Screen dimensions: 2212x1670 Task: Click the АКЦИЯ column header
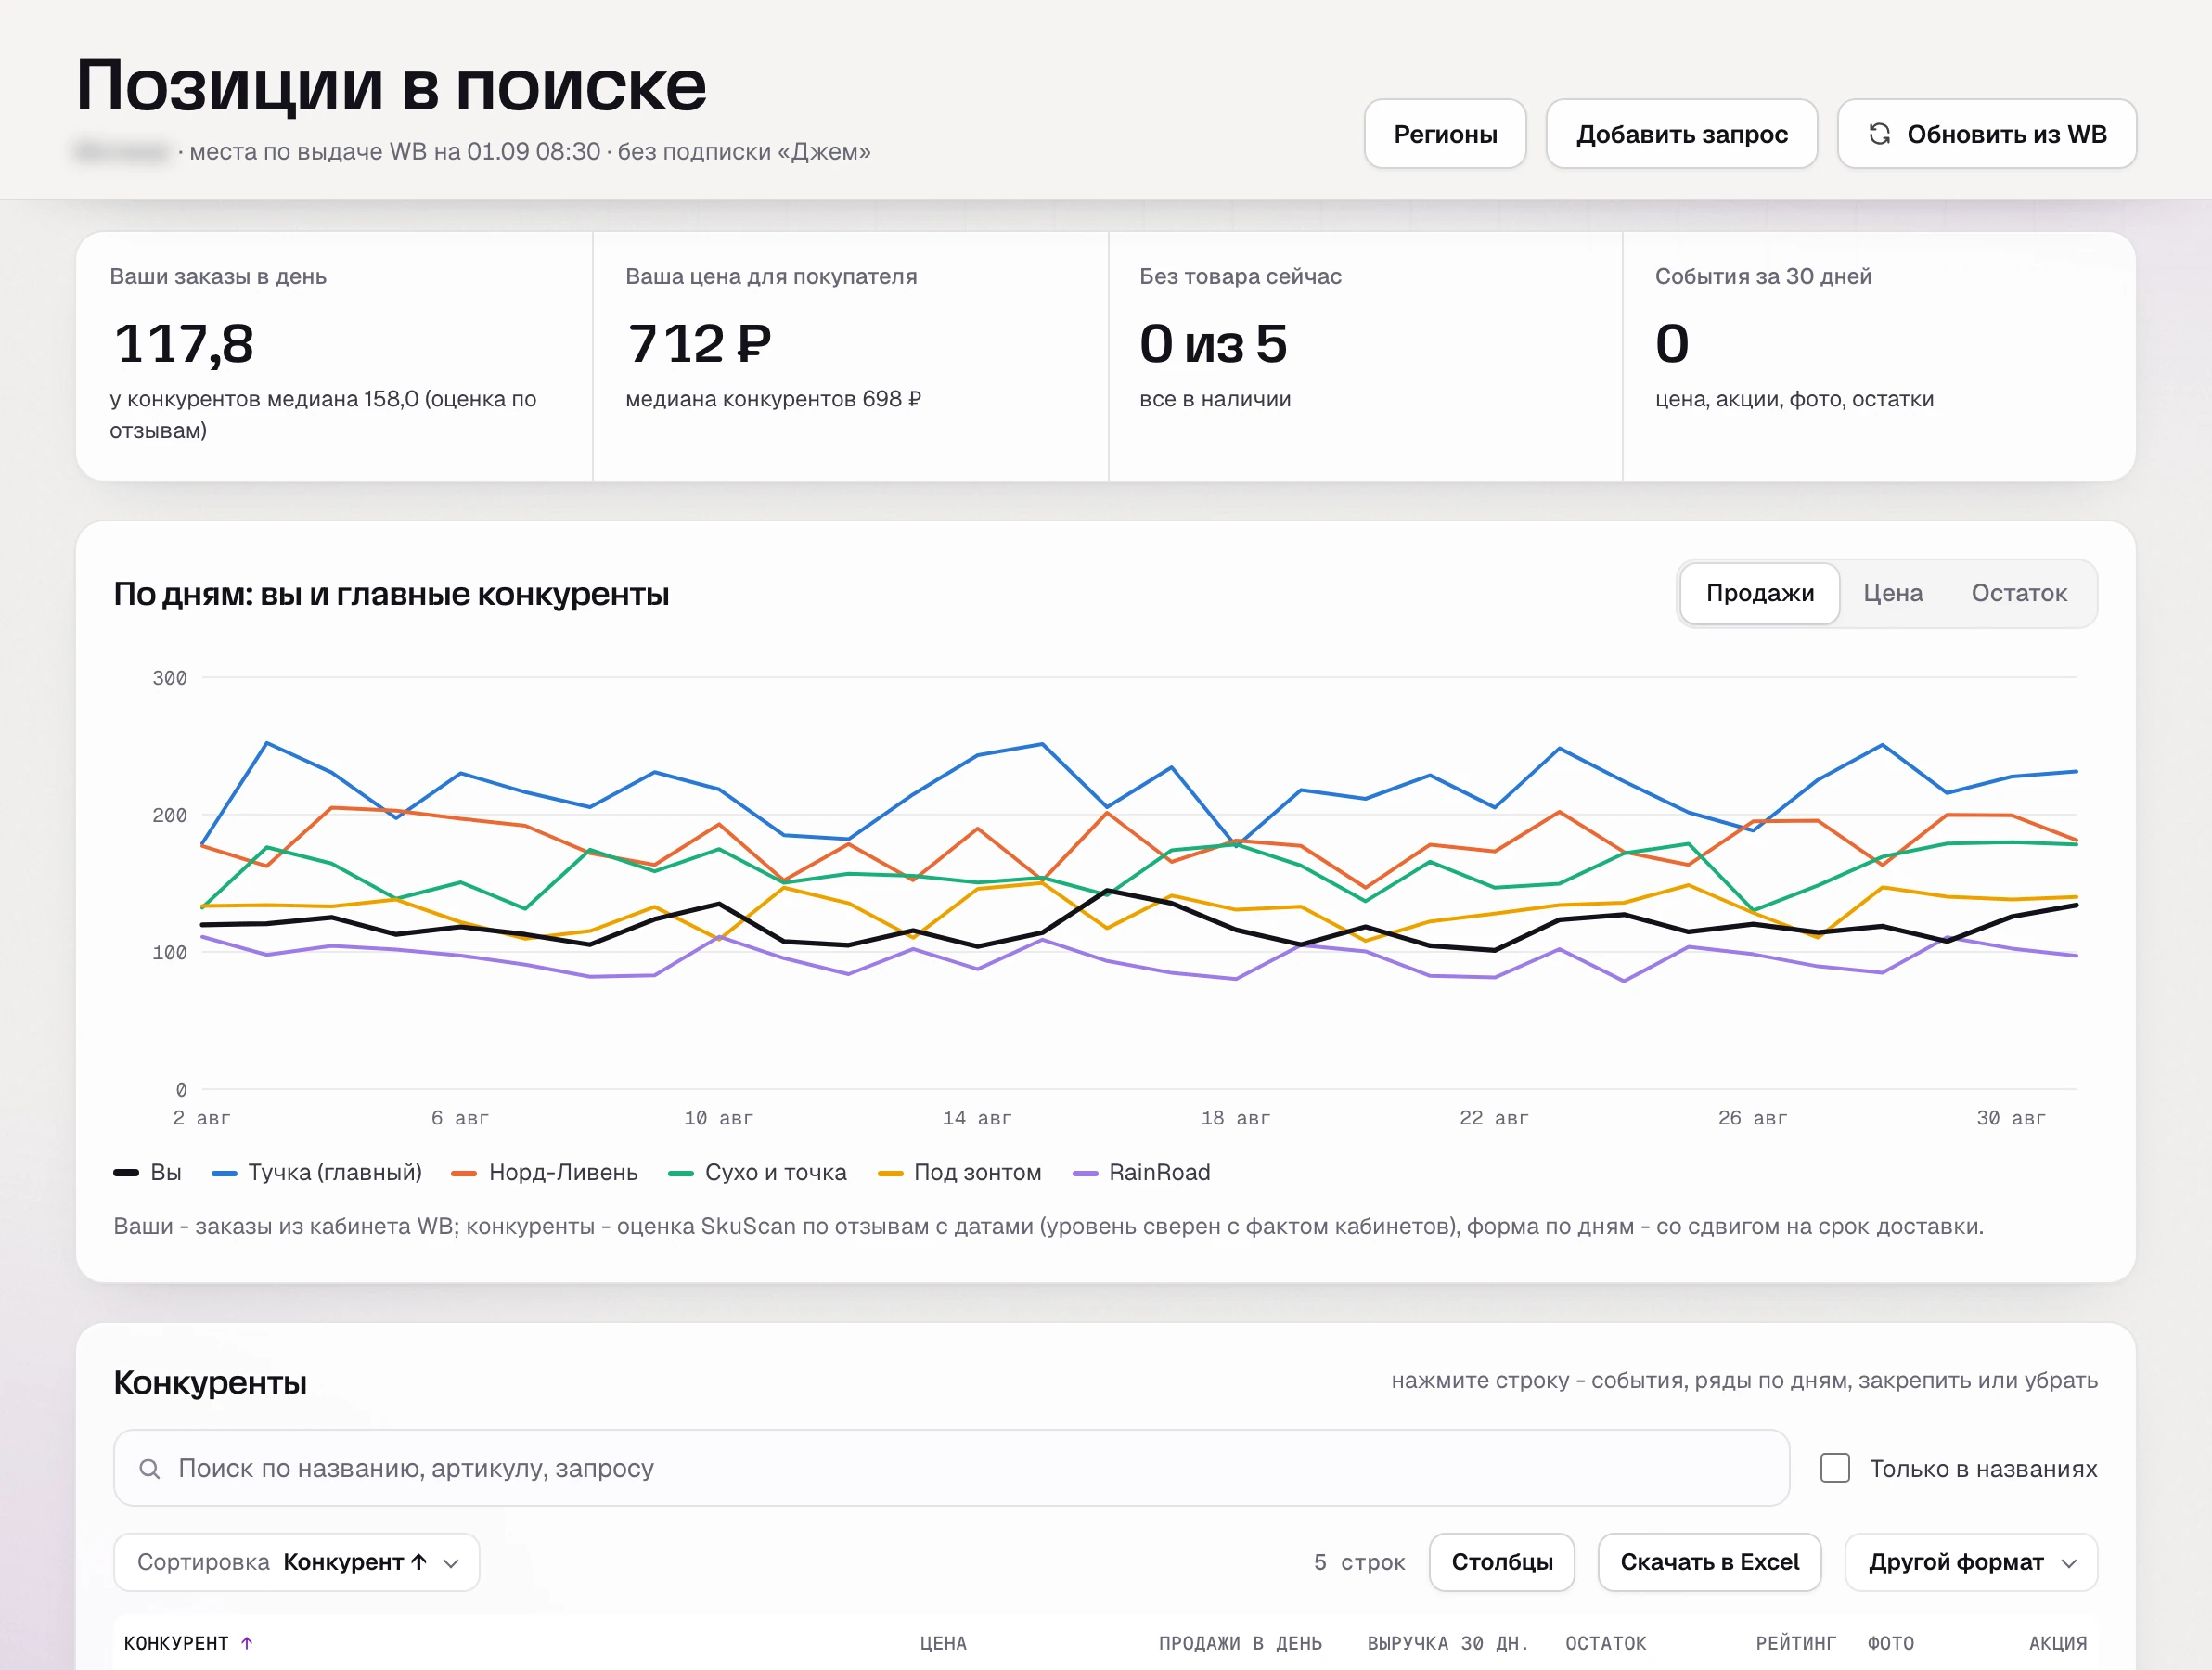2058,1643
